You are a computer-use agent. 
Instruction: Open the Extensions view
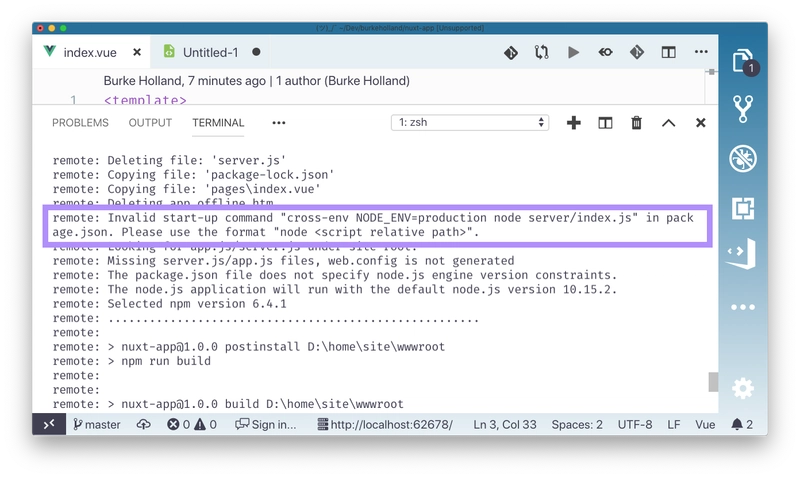pos(742,207)
